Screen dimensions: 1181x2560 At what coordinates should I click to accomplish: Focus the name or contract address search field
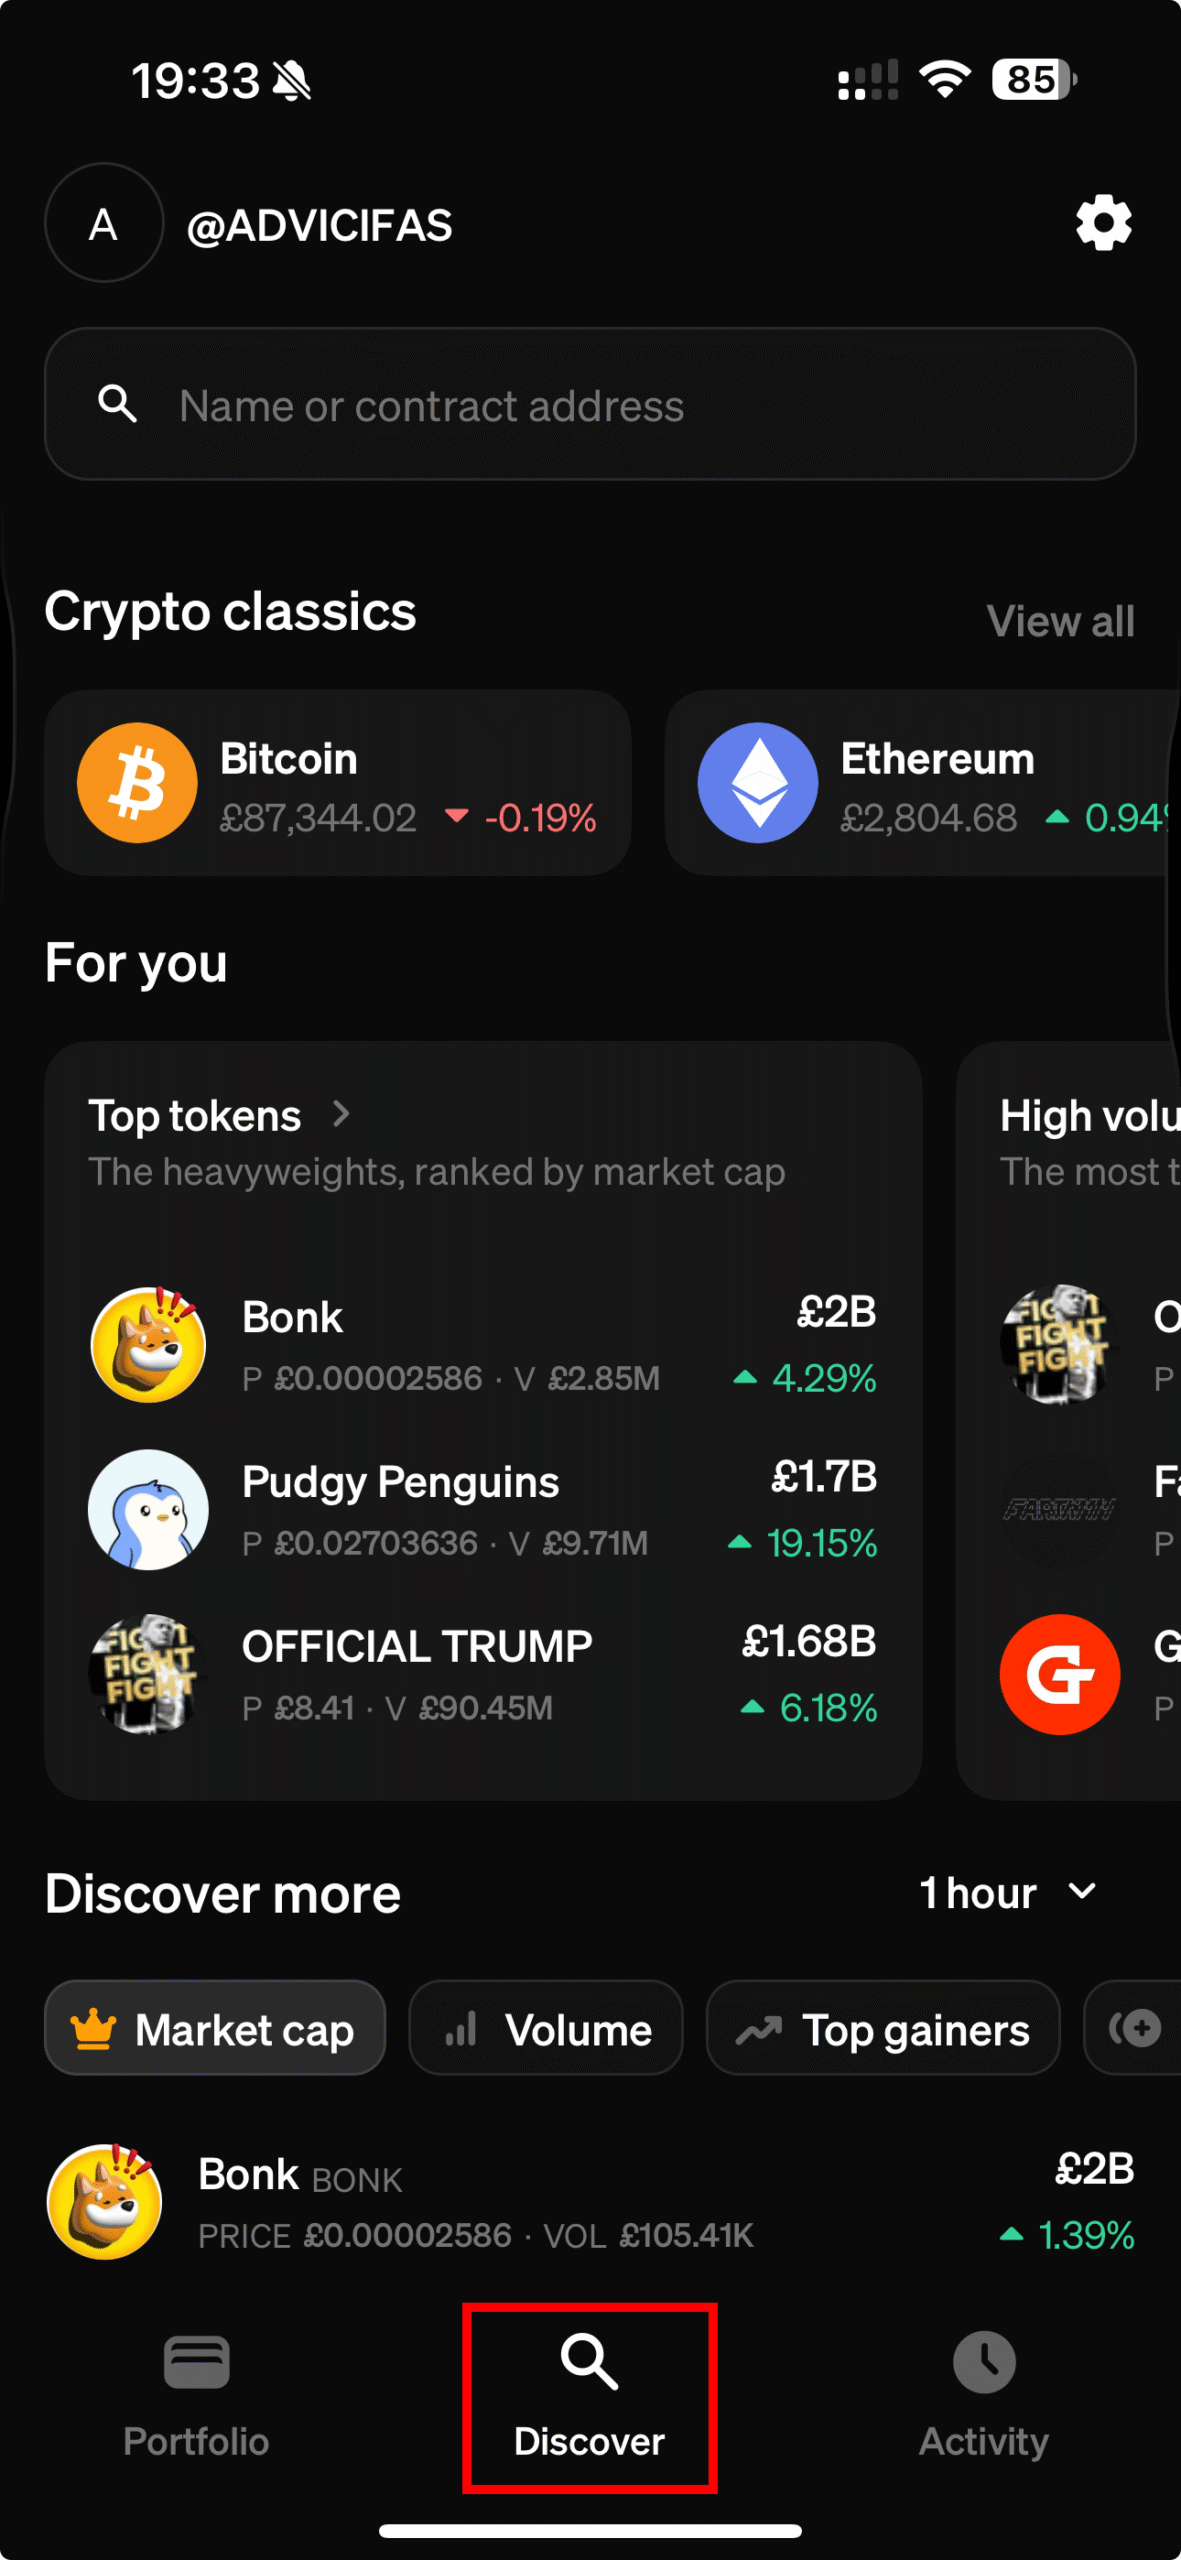point(590,405)
